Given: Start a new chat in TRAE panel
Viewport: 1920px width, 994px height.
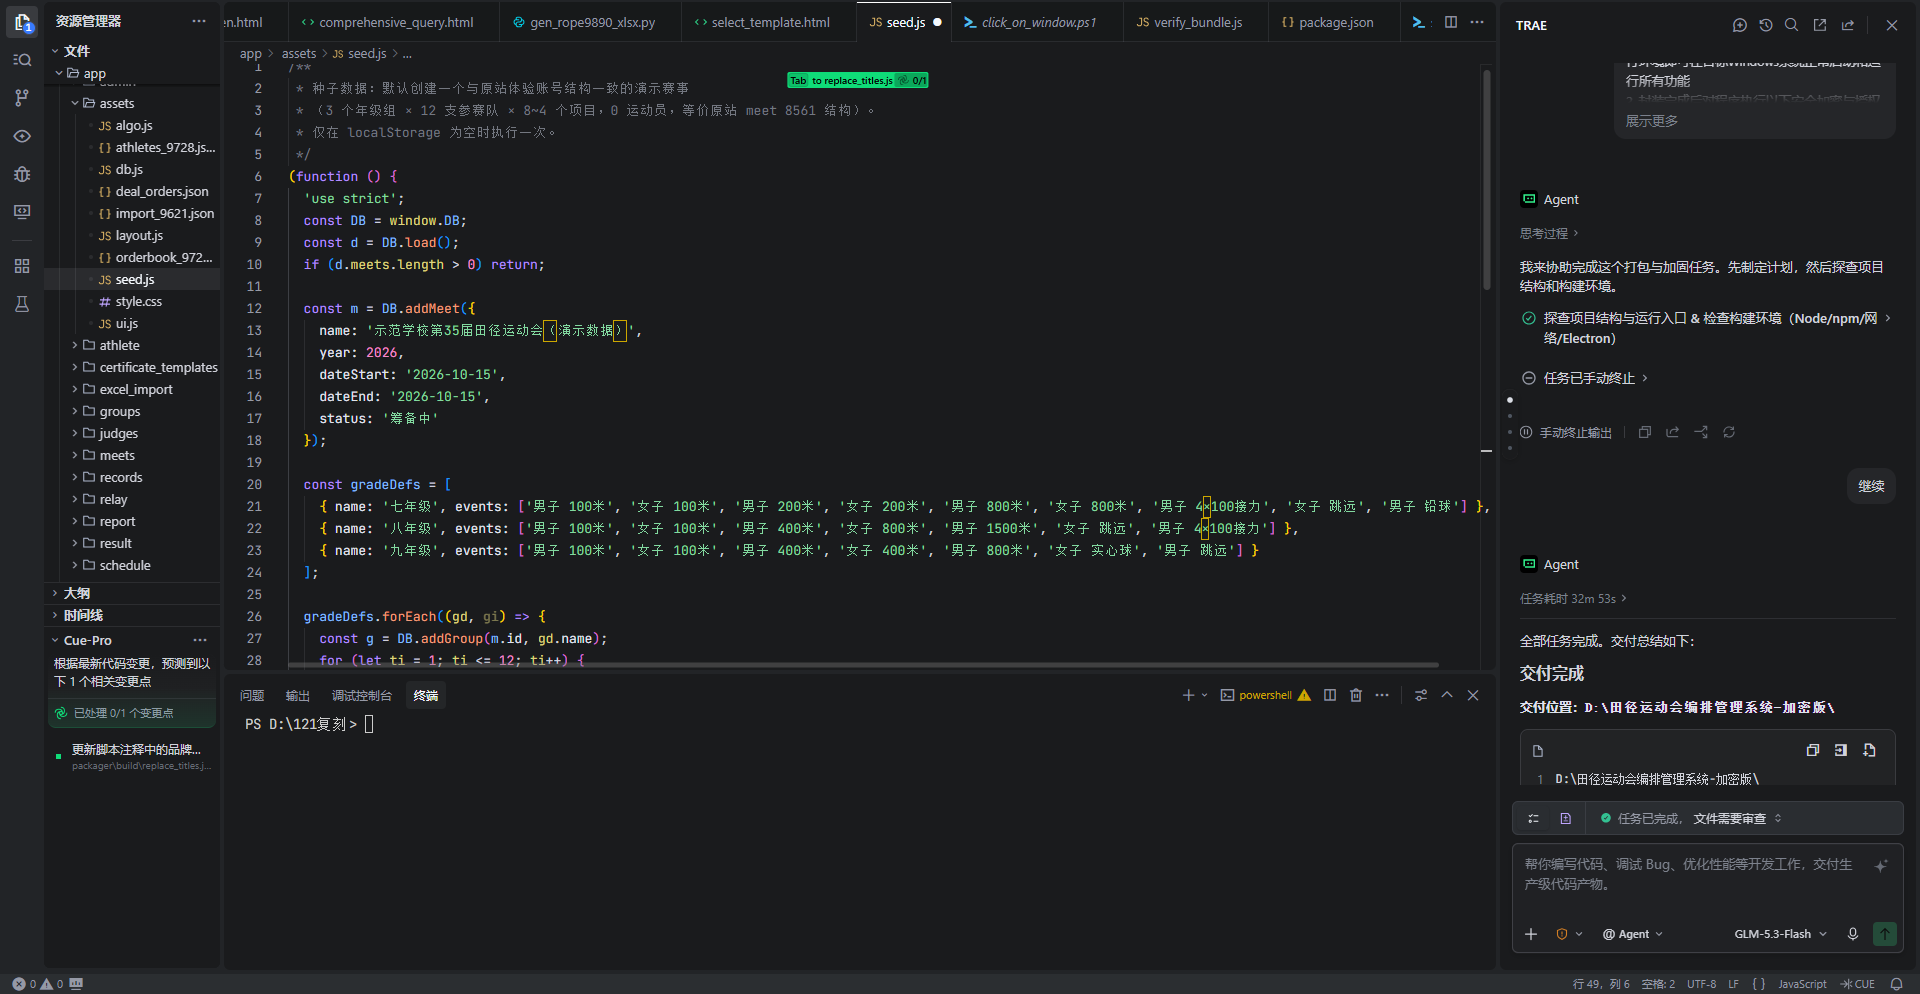Looking at the screenshot, I should click(1740, 25).
